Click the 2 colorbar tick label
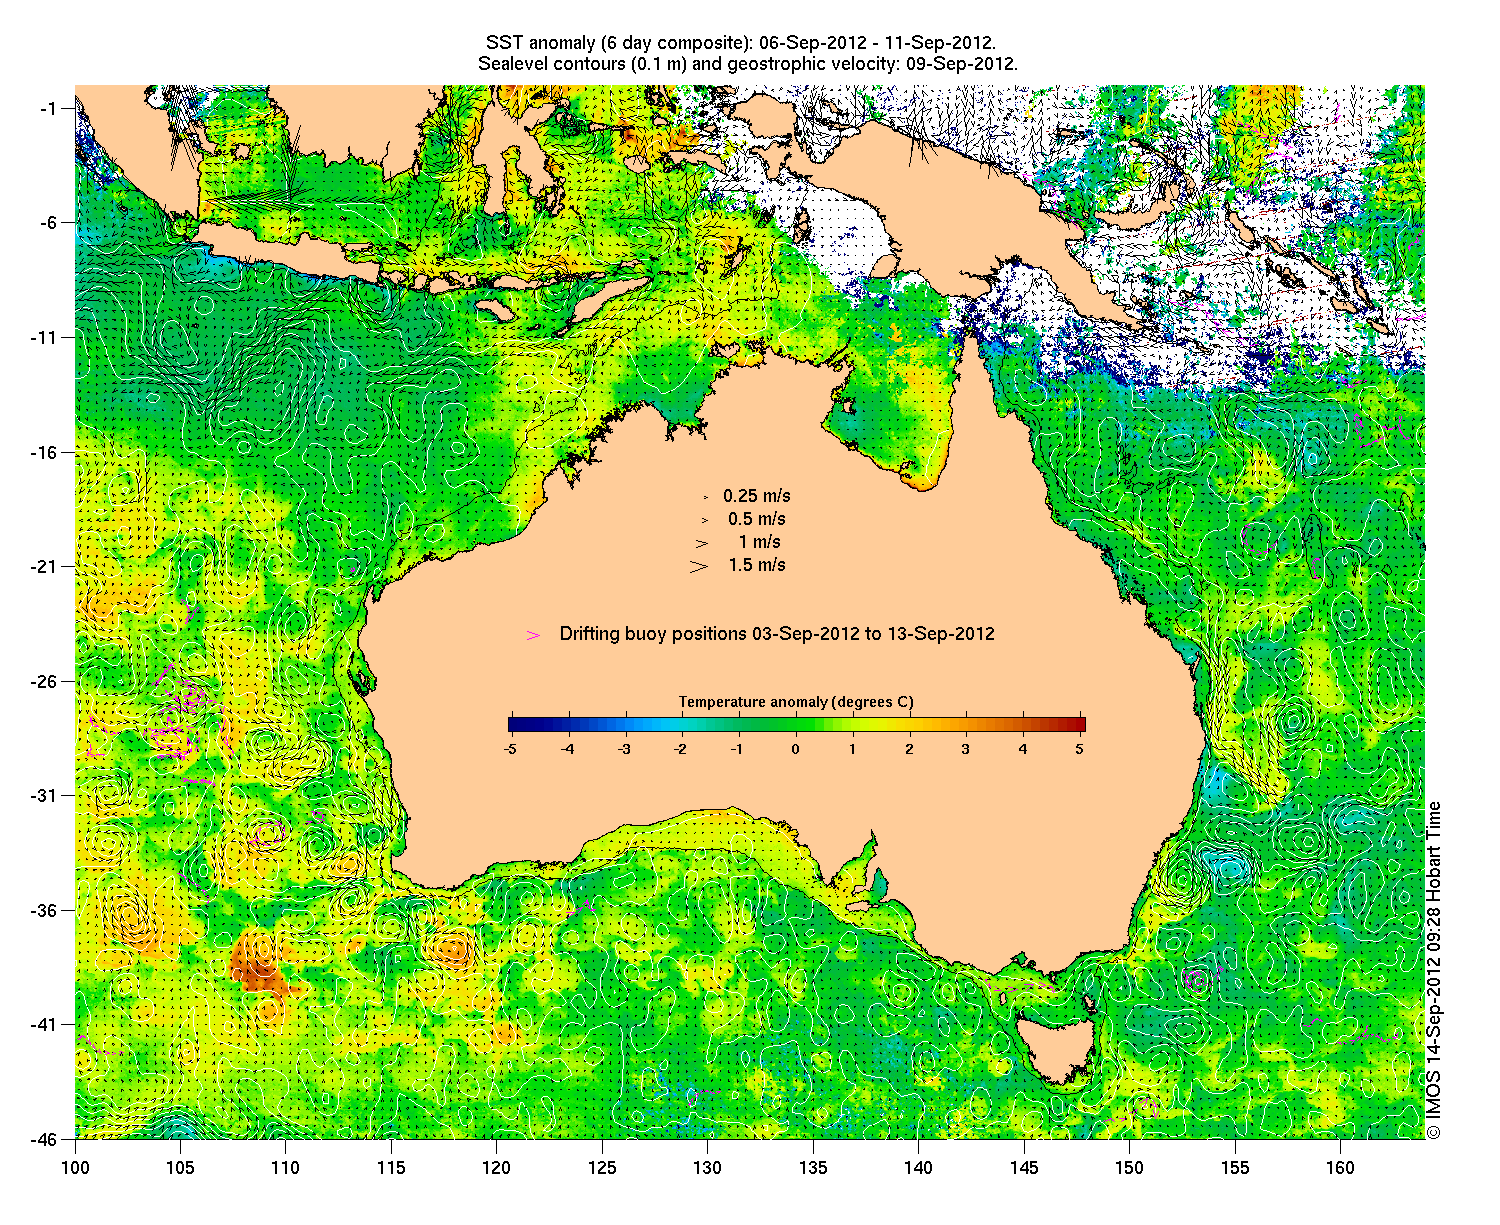This screenshot has height=1225, width=1500. [x=909, y=748]
